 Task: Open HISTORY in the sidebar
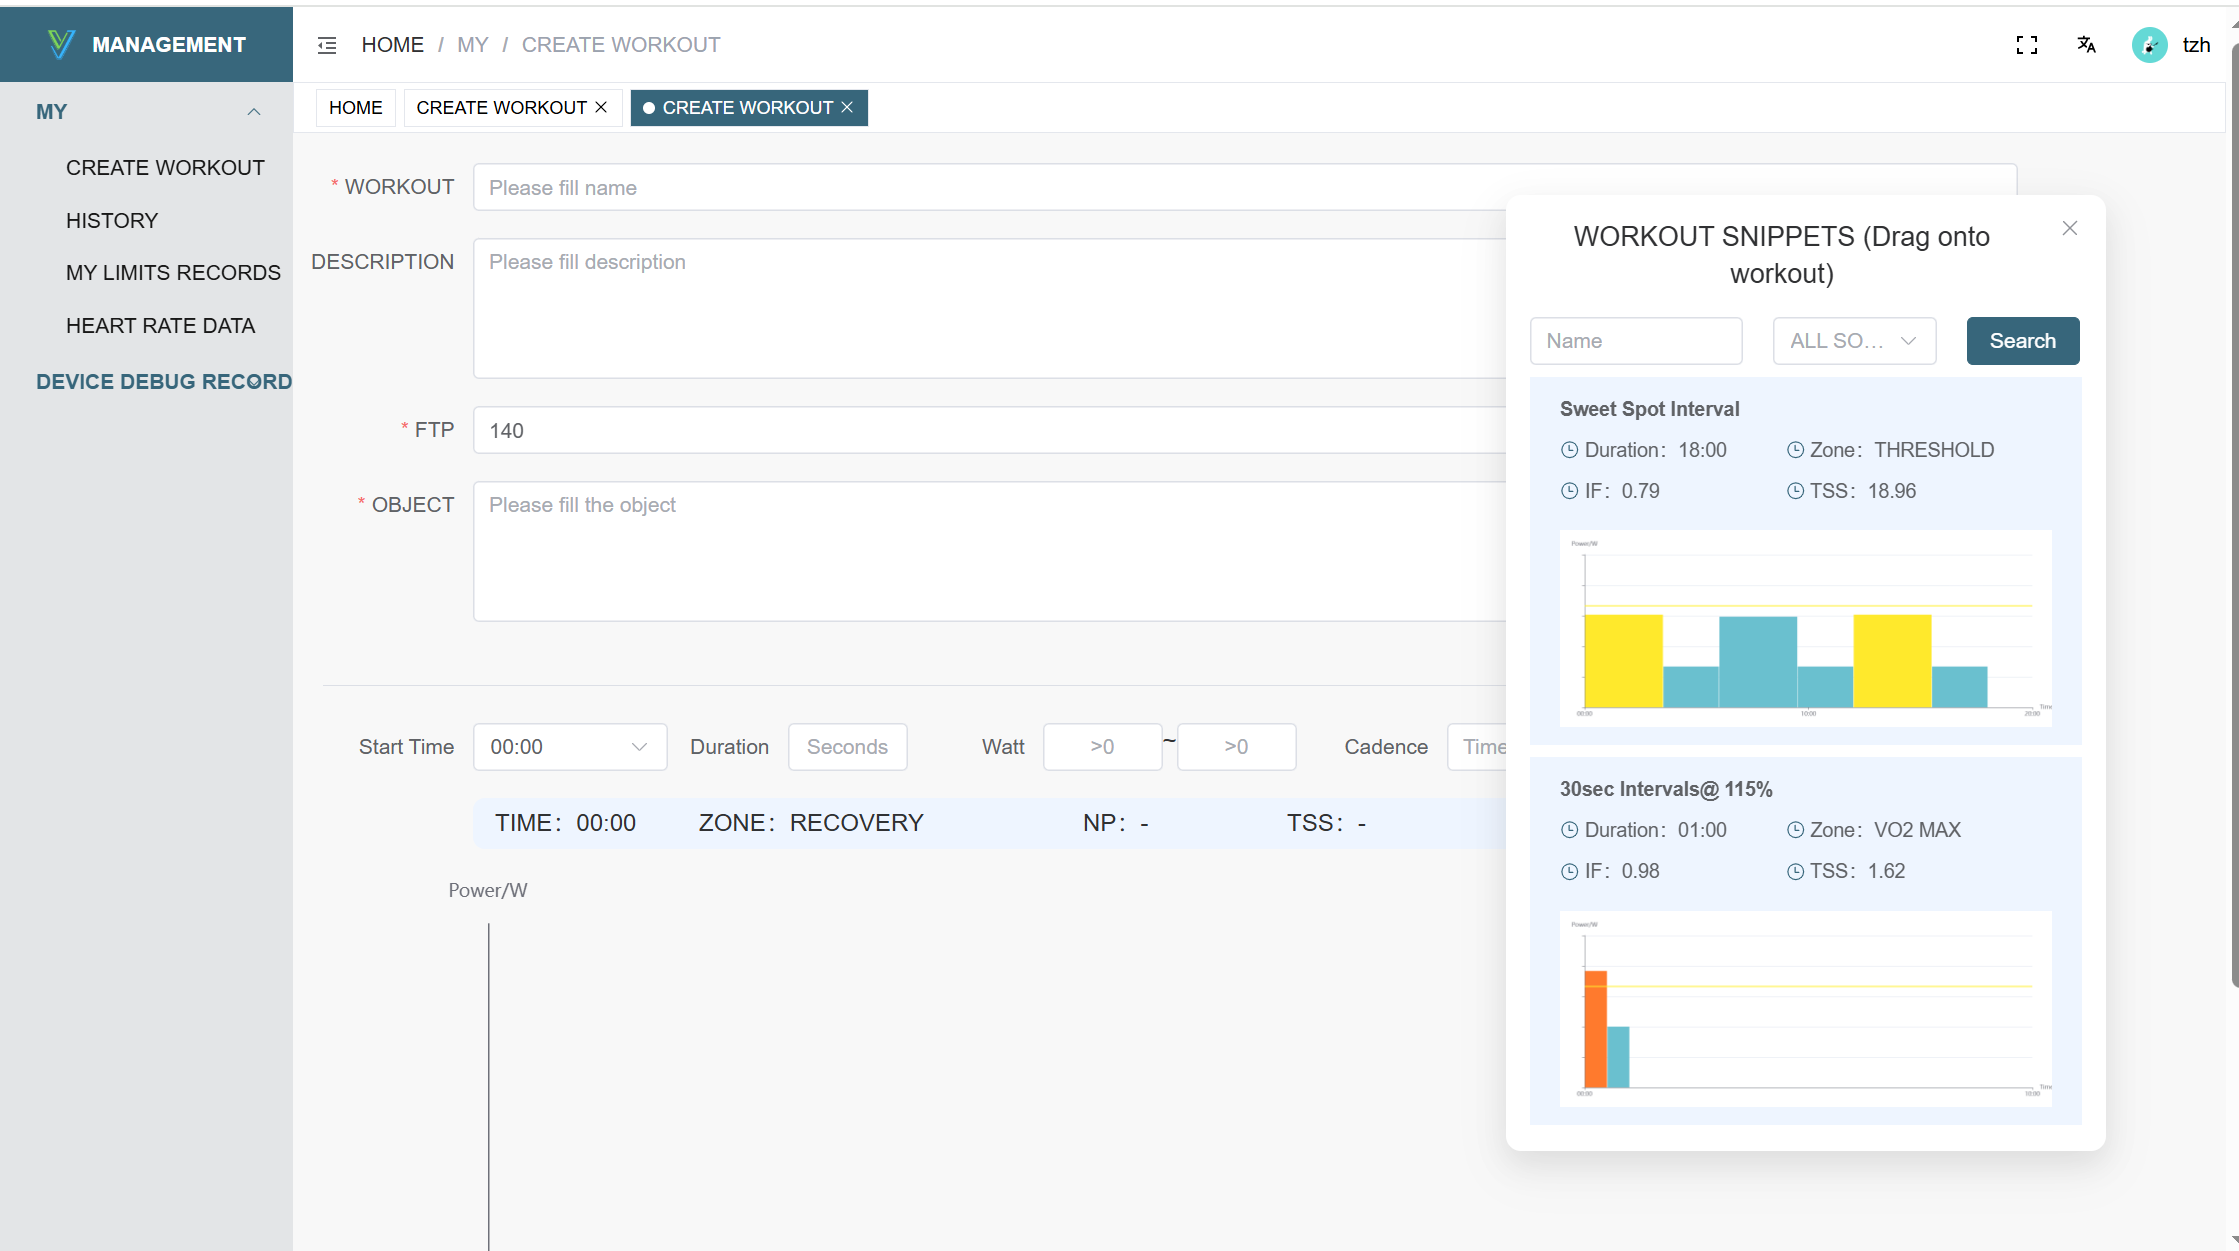pyautogui.click(x=112, y=220)
